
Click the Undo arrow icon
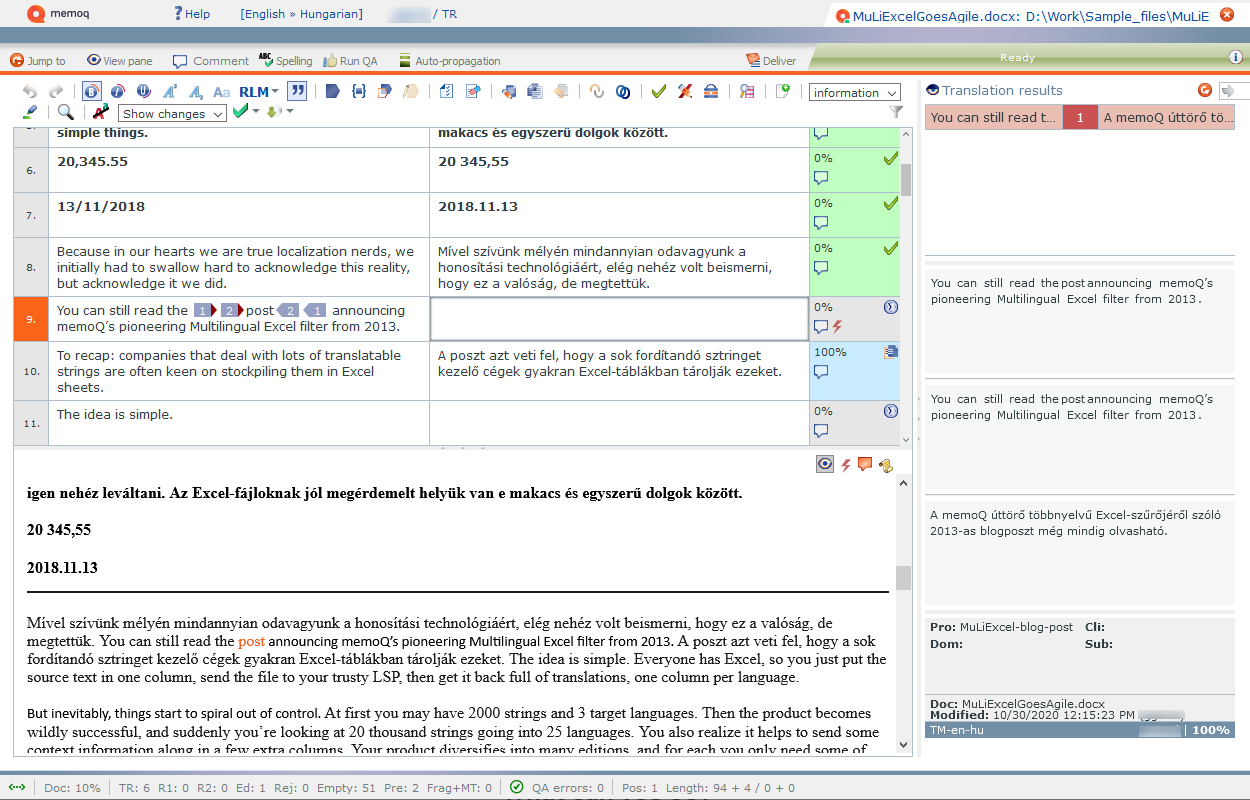30,92
